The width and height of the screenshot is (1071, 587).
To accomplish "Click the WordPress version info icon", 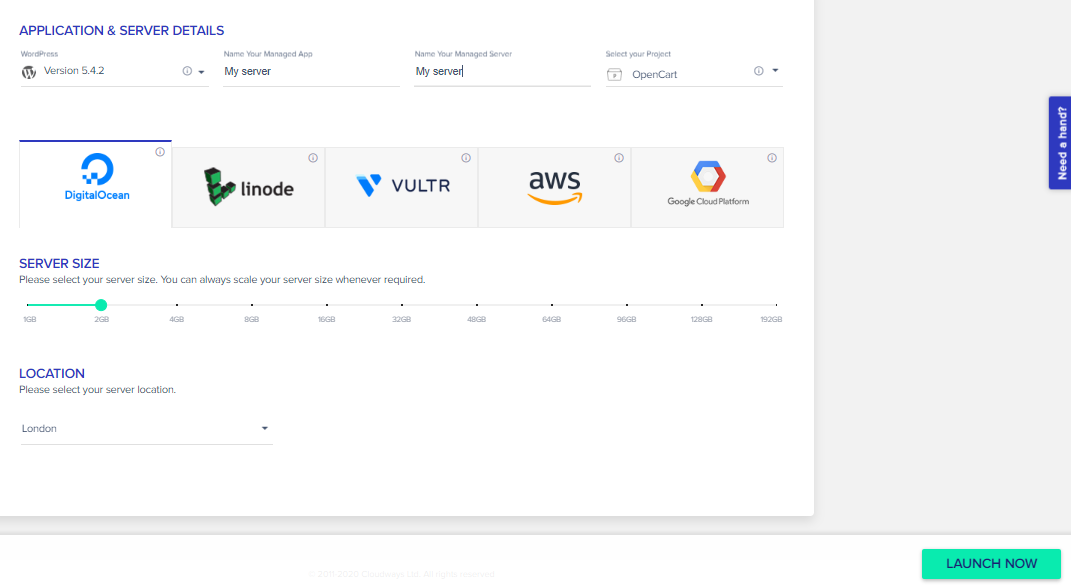I will (x=187, y=71).
